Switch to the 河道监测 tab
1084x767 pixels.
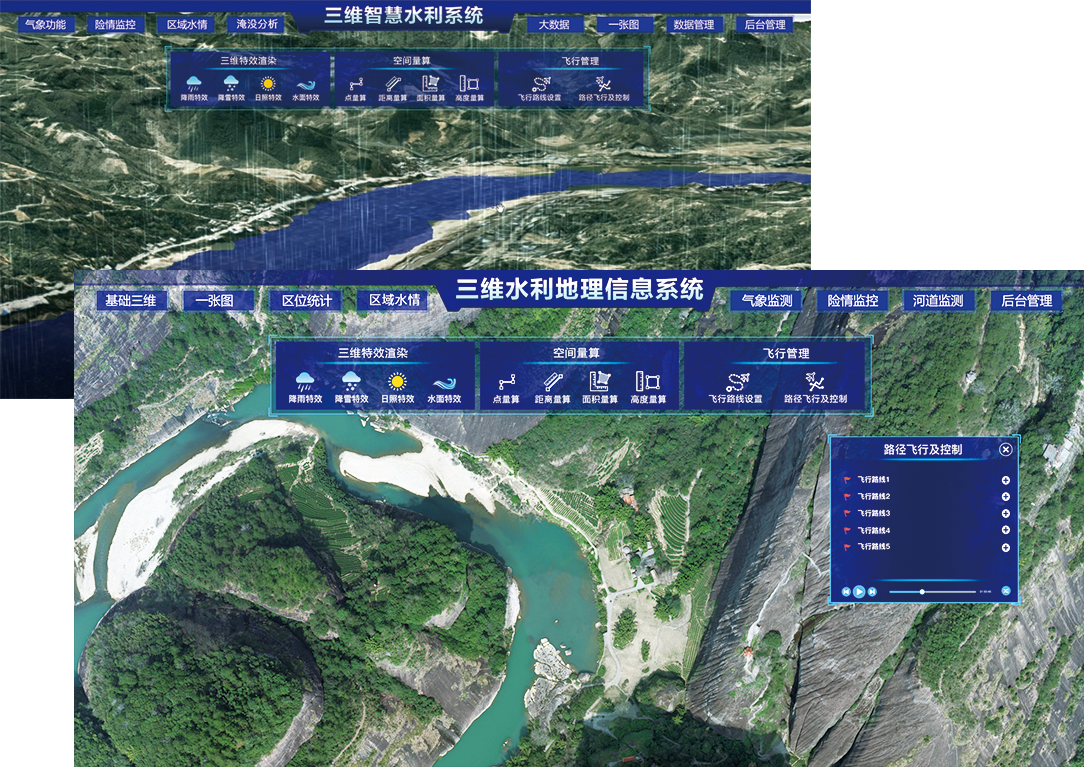pos(938,301)
